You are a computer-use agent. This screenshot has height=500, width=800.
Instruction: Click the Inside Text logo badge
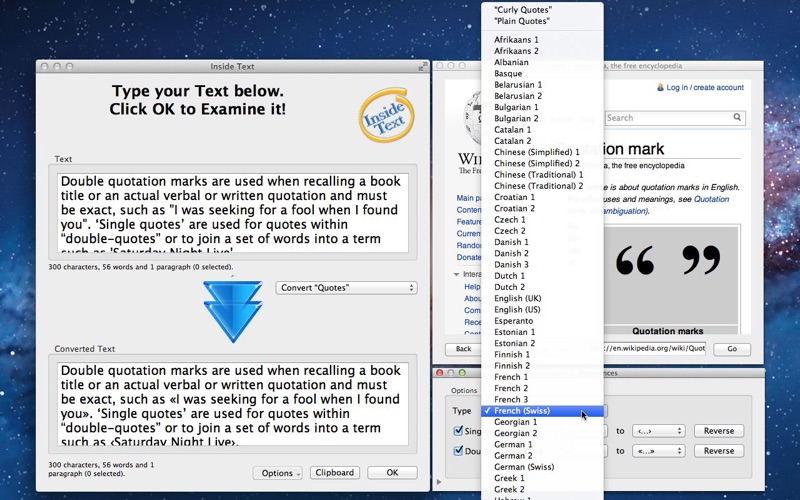tap(386, 115)
